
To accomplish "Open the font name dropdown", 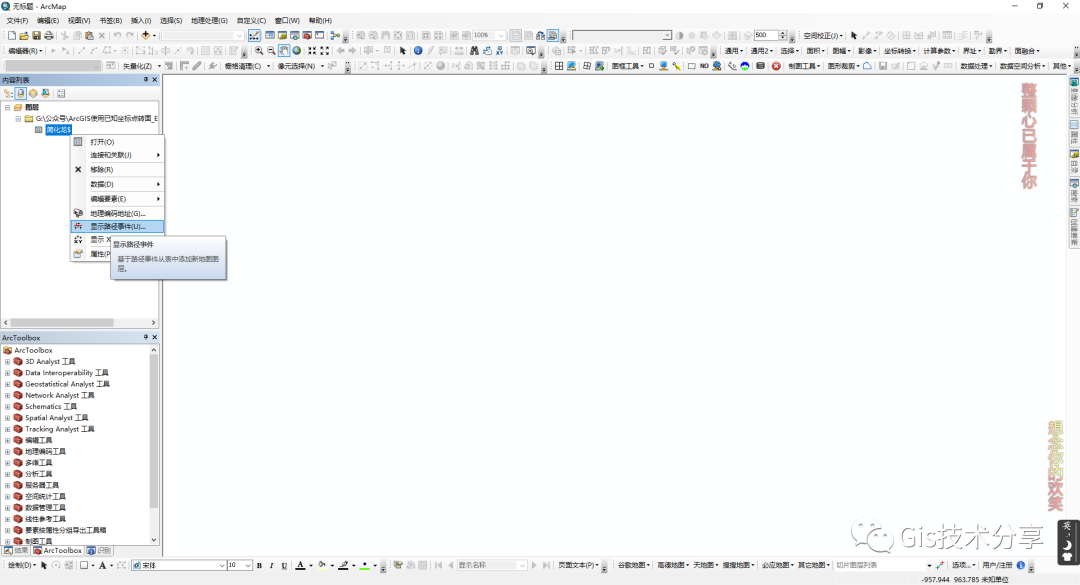I will 222,566.
